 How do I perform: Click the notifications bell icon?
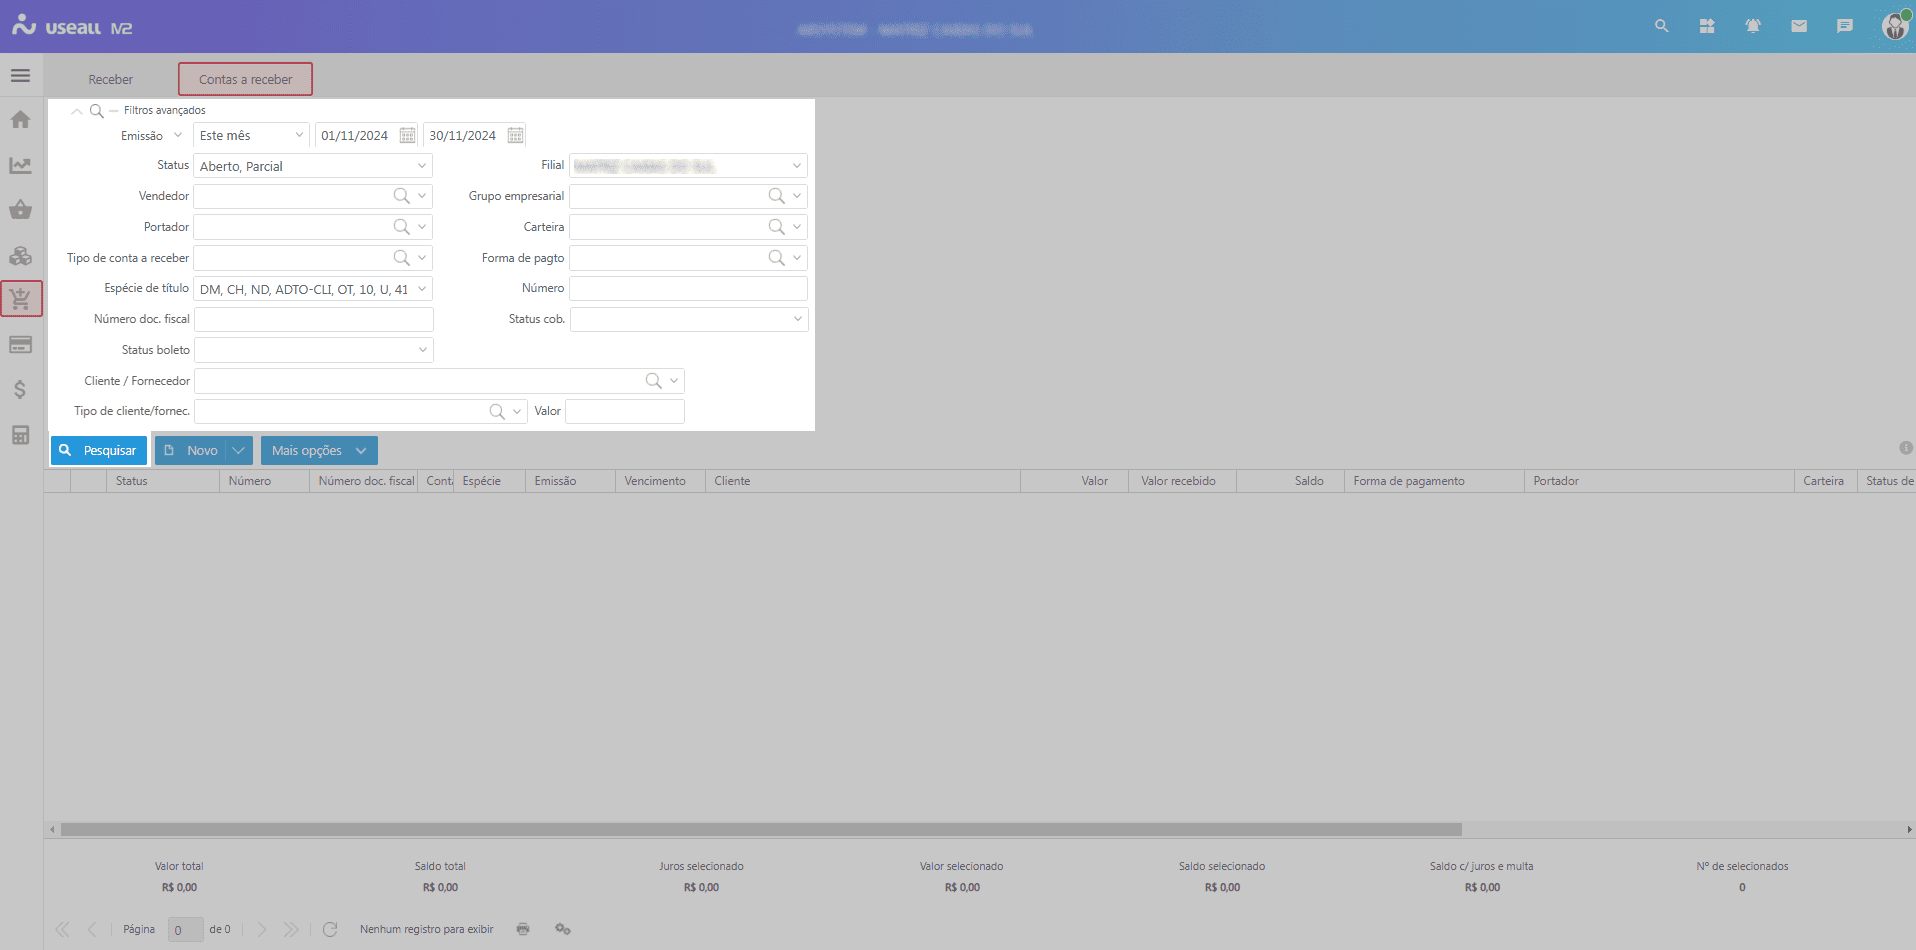pyautogui.click(x=1753, y=26)
